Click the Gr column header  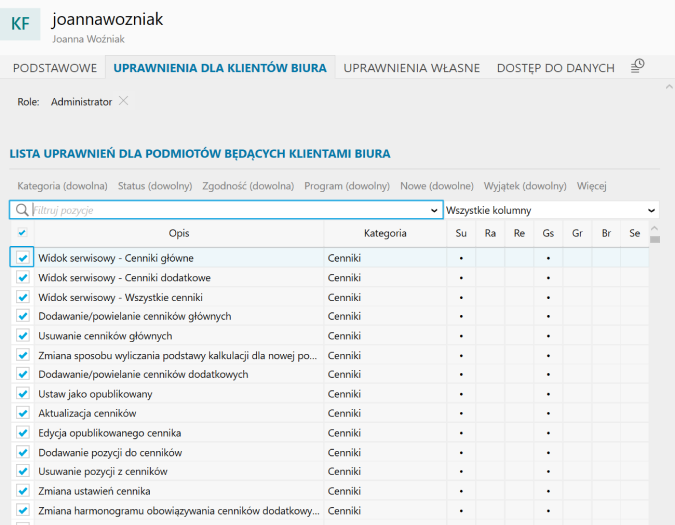point(577,233)
